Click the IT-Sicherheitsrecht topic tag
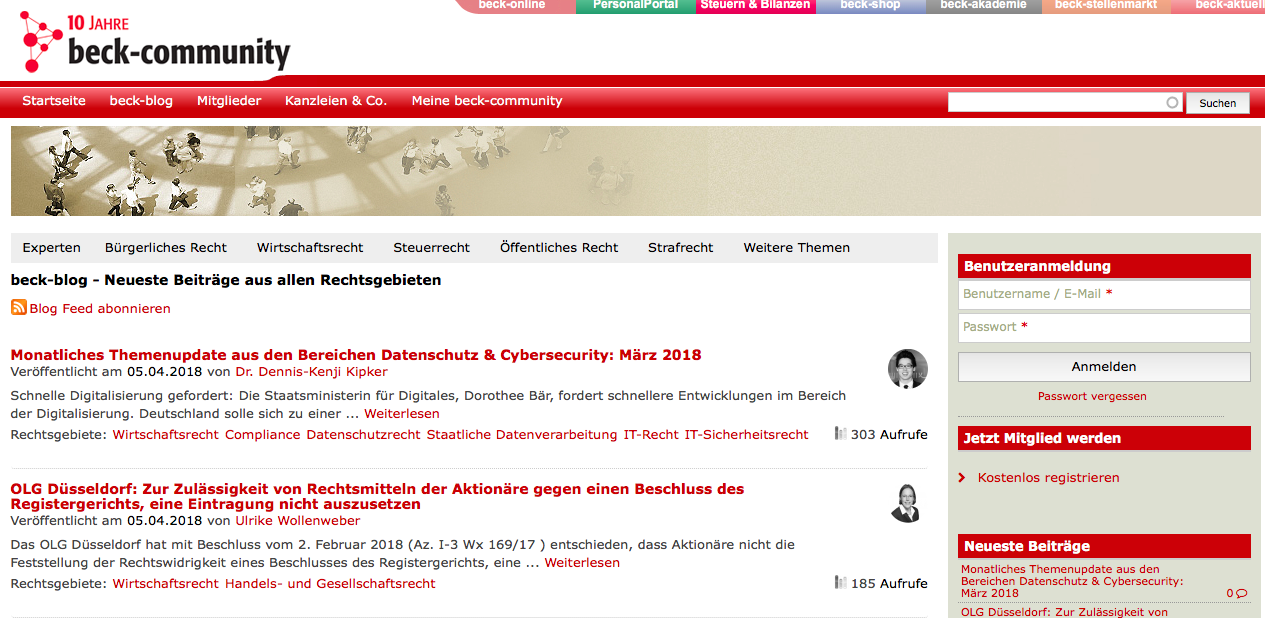Image resolution: width=1265 pixels, height=618 pixels. [746, 435]
